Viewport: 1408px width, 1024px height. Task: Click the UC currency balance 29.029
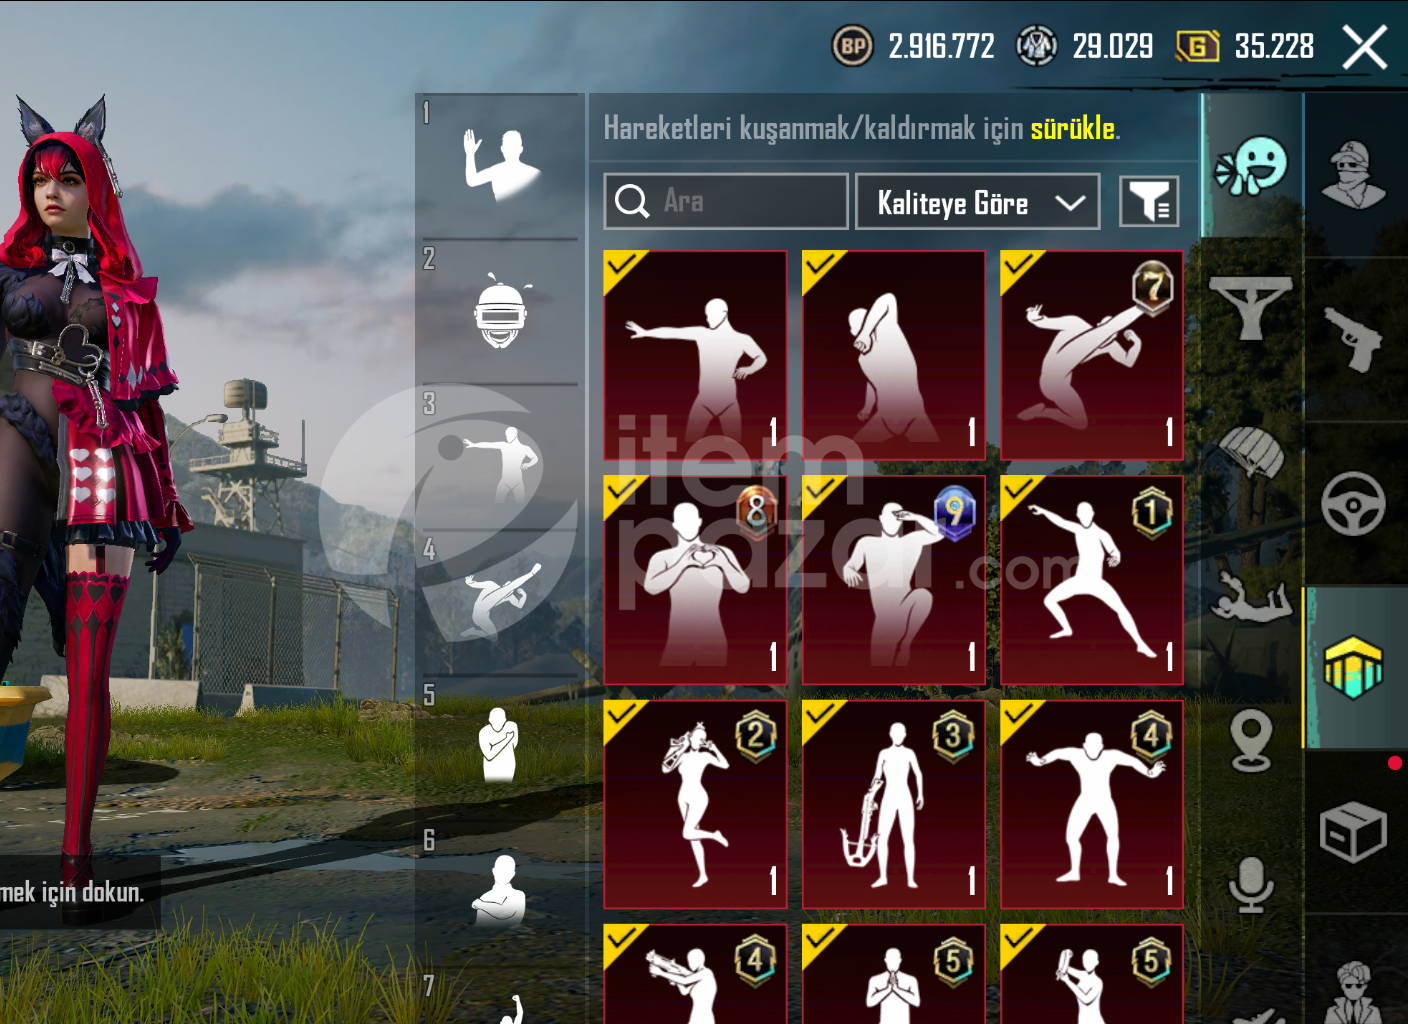[1112, 46]
